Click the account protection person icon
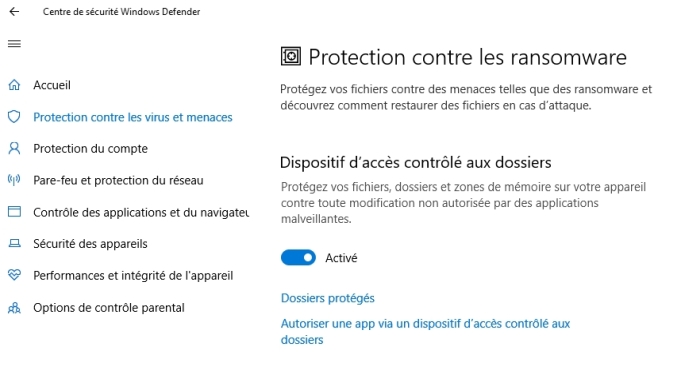Image resolution: width=700 pixels, height=382 pixels. coord(14,148)
